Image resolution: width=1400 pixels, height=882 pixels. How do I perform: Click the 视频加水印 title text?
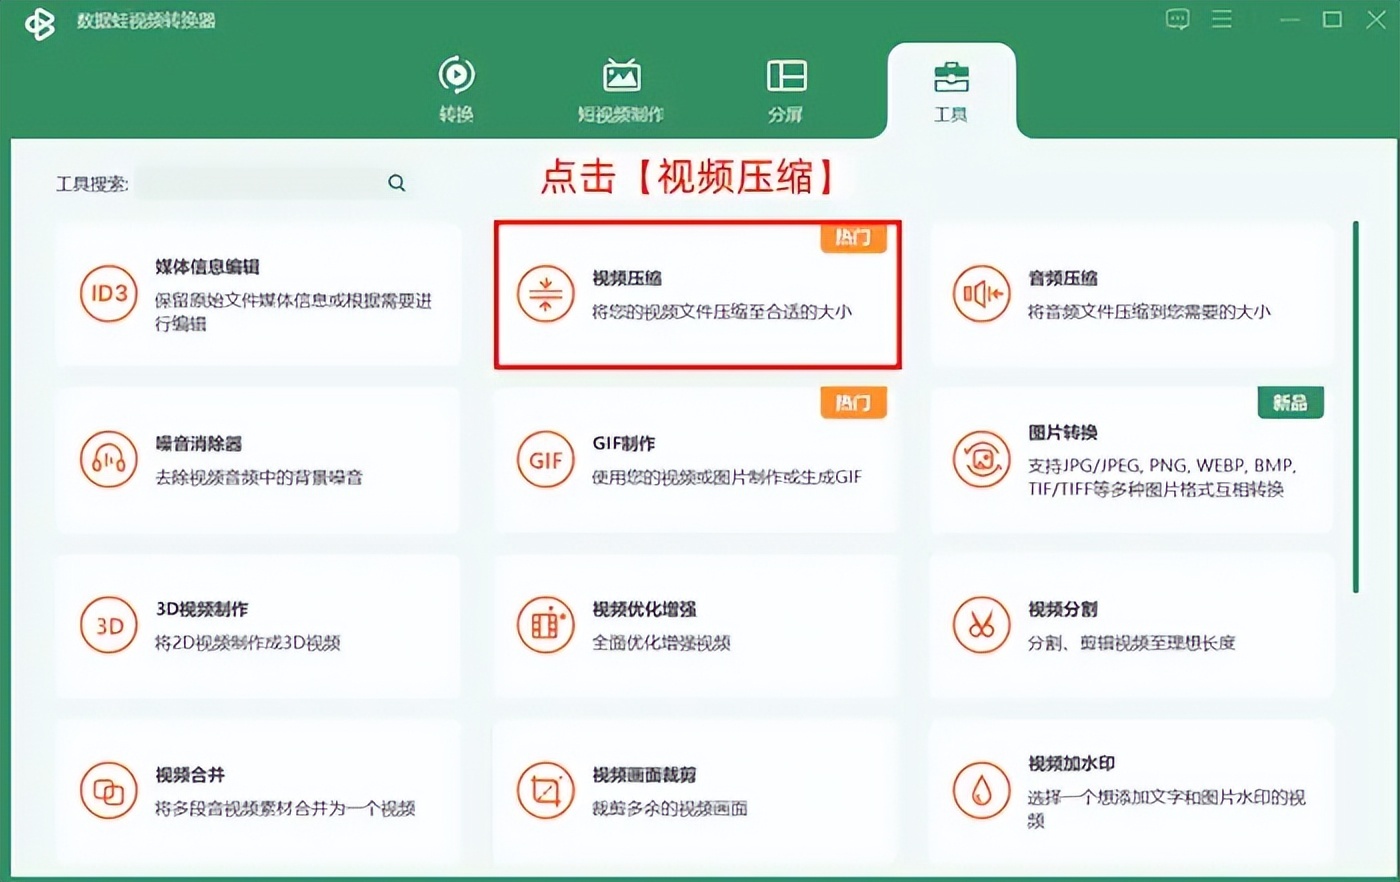click(1071, 764)
